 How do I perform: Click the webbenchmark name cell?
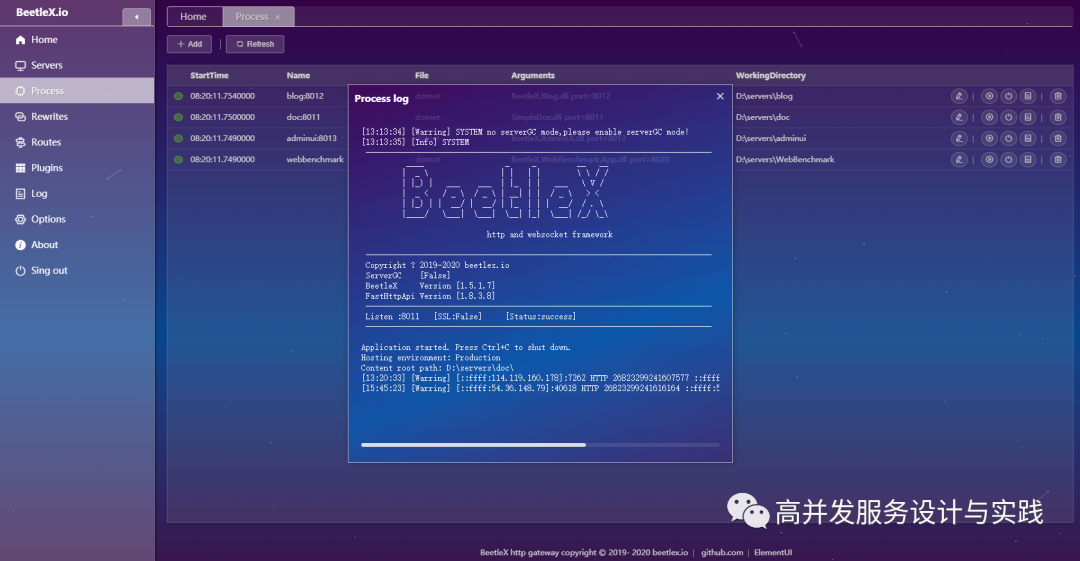pyautogui.click(x=315, y=159)
